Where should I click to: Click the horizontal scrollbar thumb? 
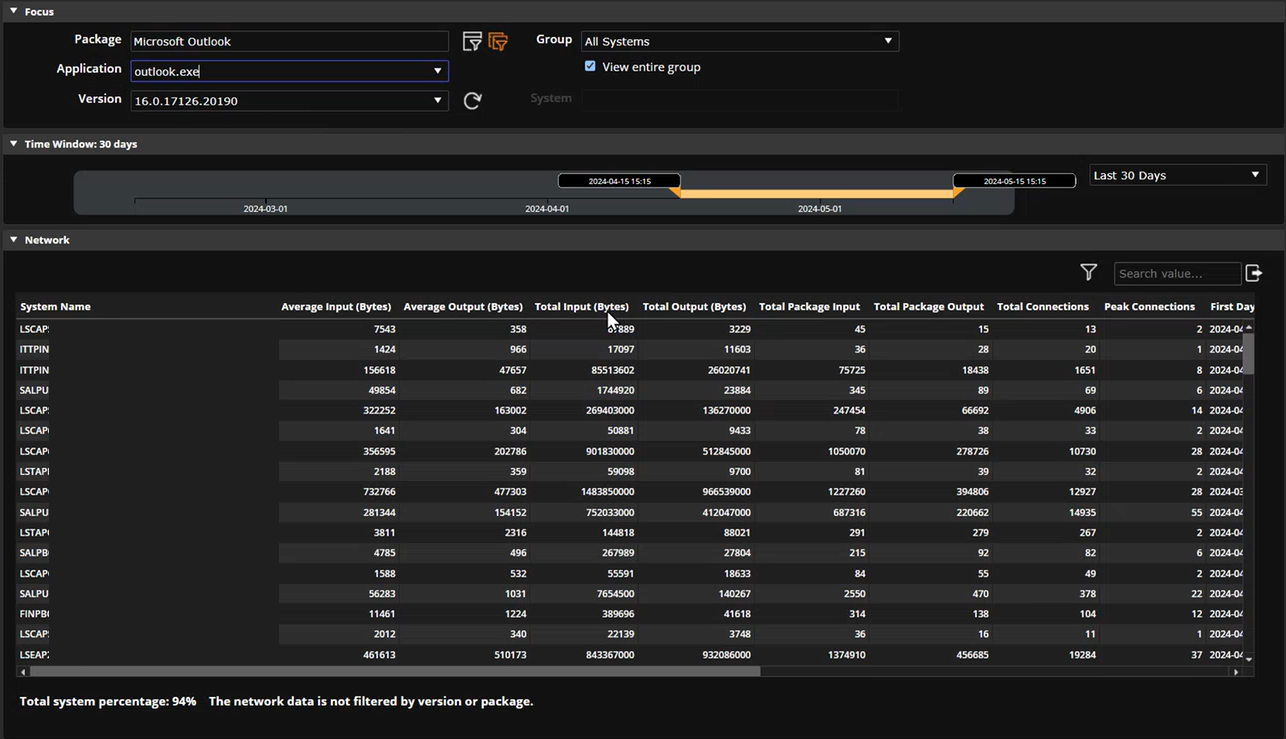pyautogui.click(x=395, y=671)
